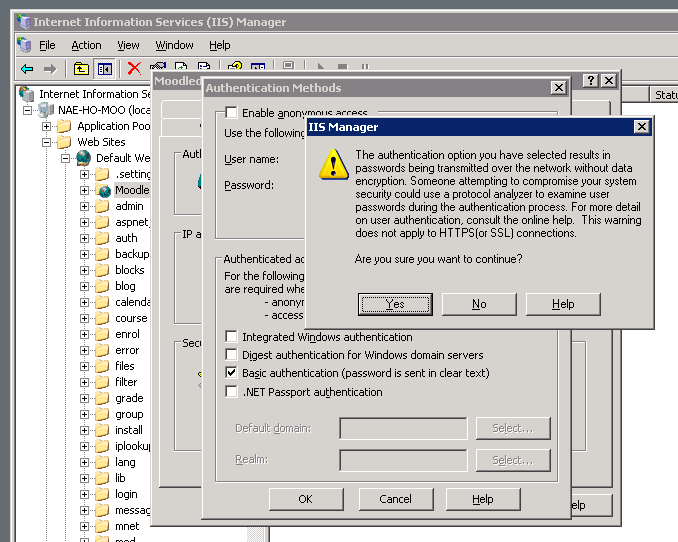Check Digest authentication for Windows domain servers

tap(232, 355)
